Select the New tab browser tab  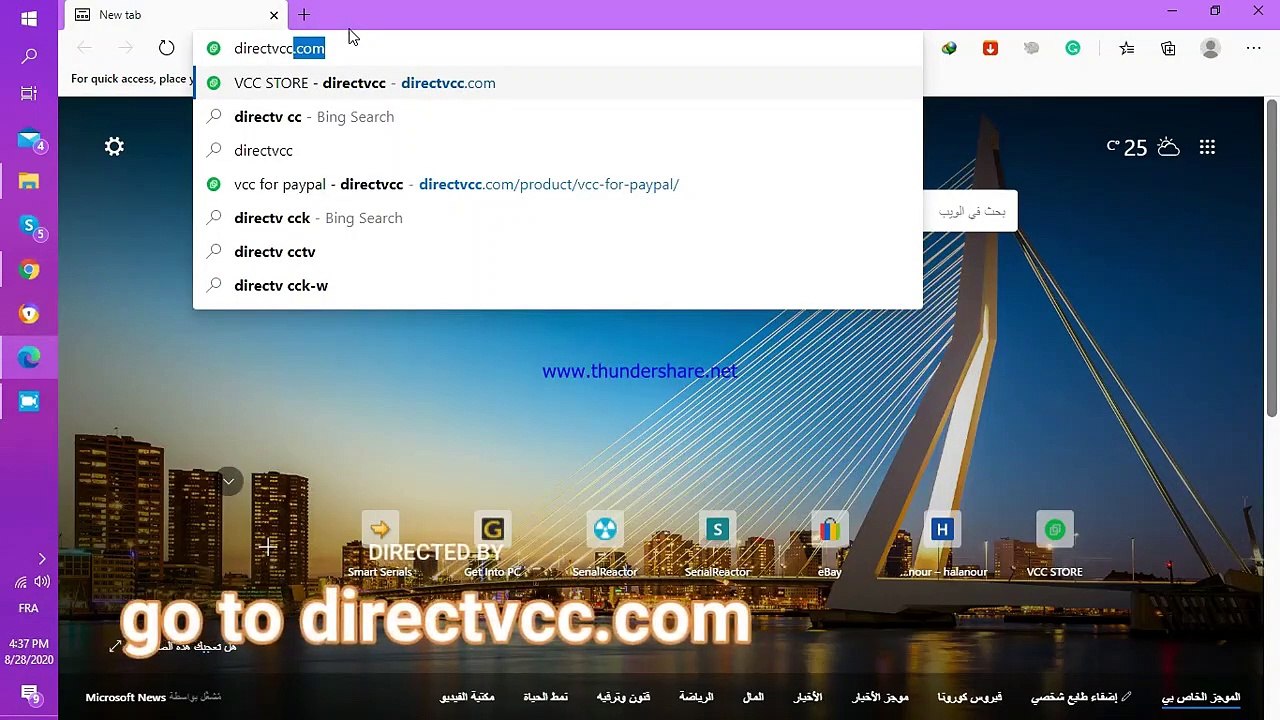point(176,15)
